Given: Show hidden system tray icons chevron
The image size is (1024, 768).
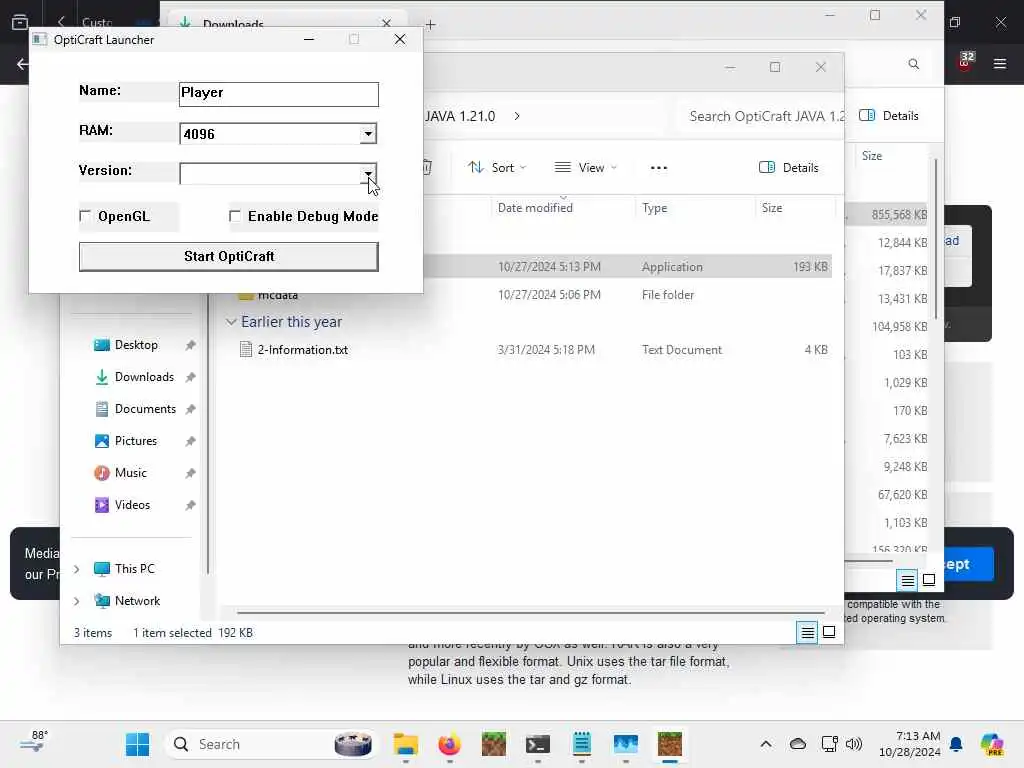Looking at the screenshot, I should [766, 744].
